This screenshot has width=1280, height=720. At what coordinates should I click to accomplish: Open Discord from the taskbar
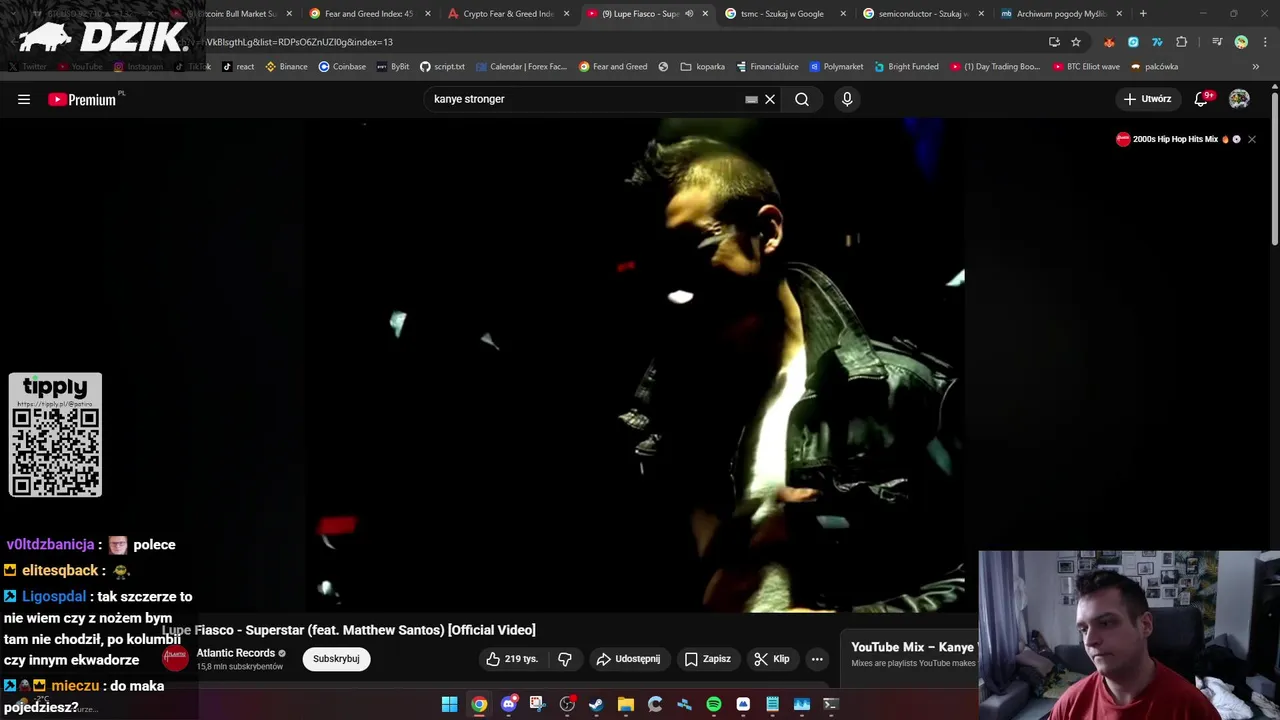508,705
